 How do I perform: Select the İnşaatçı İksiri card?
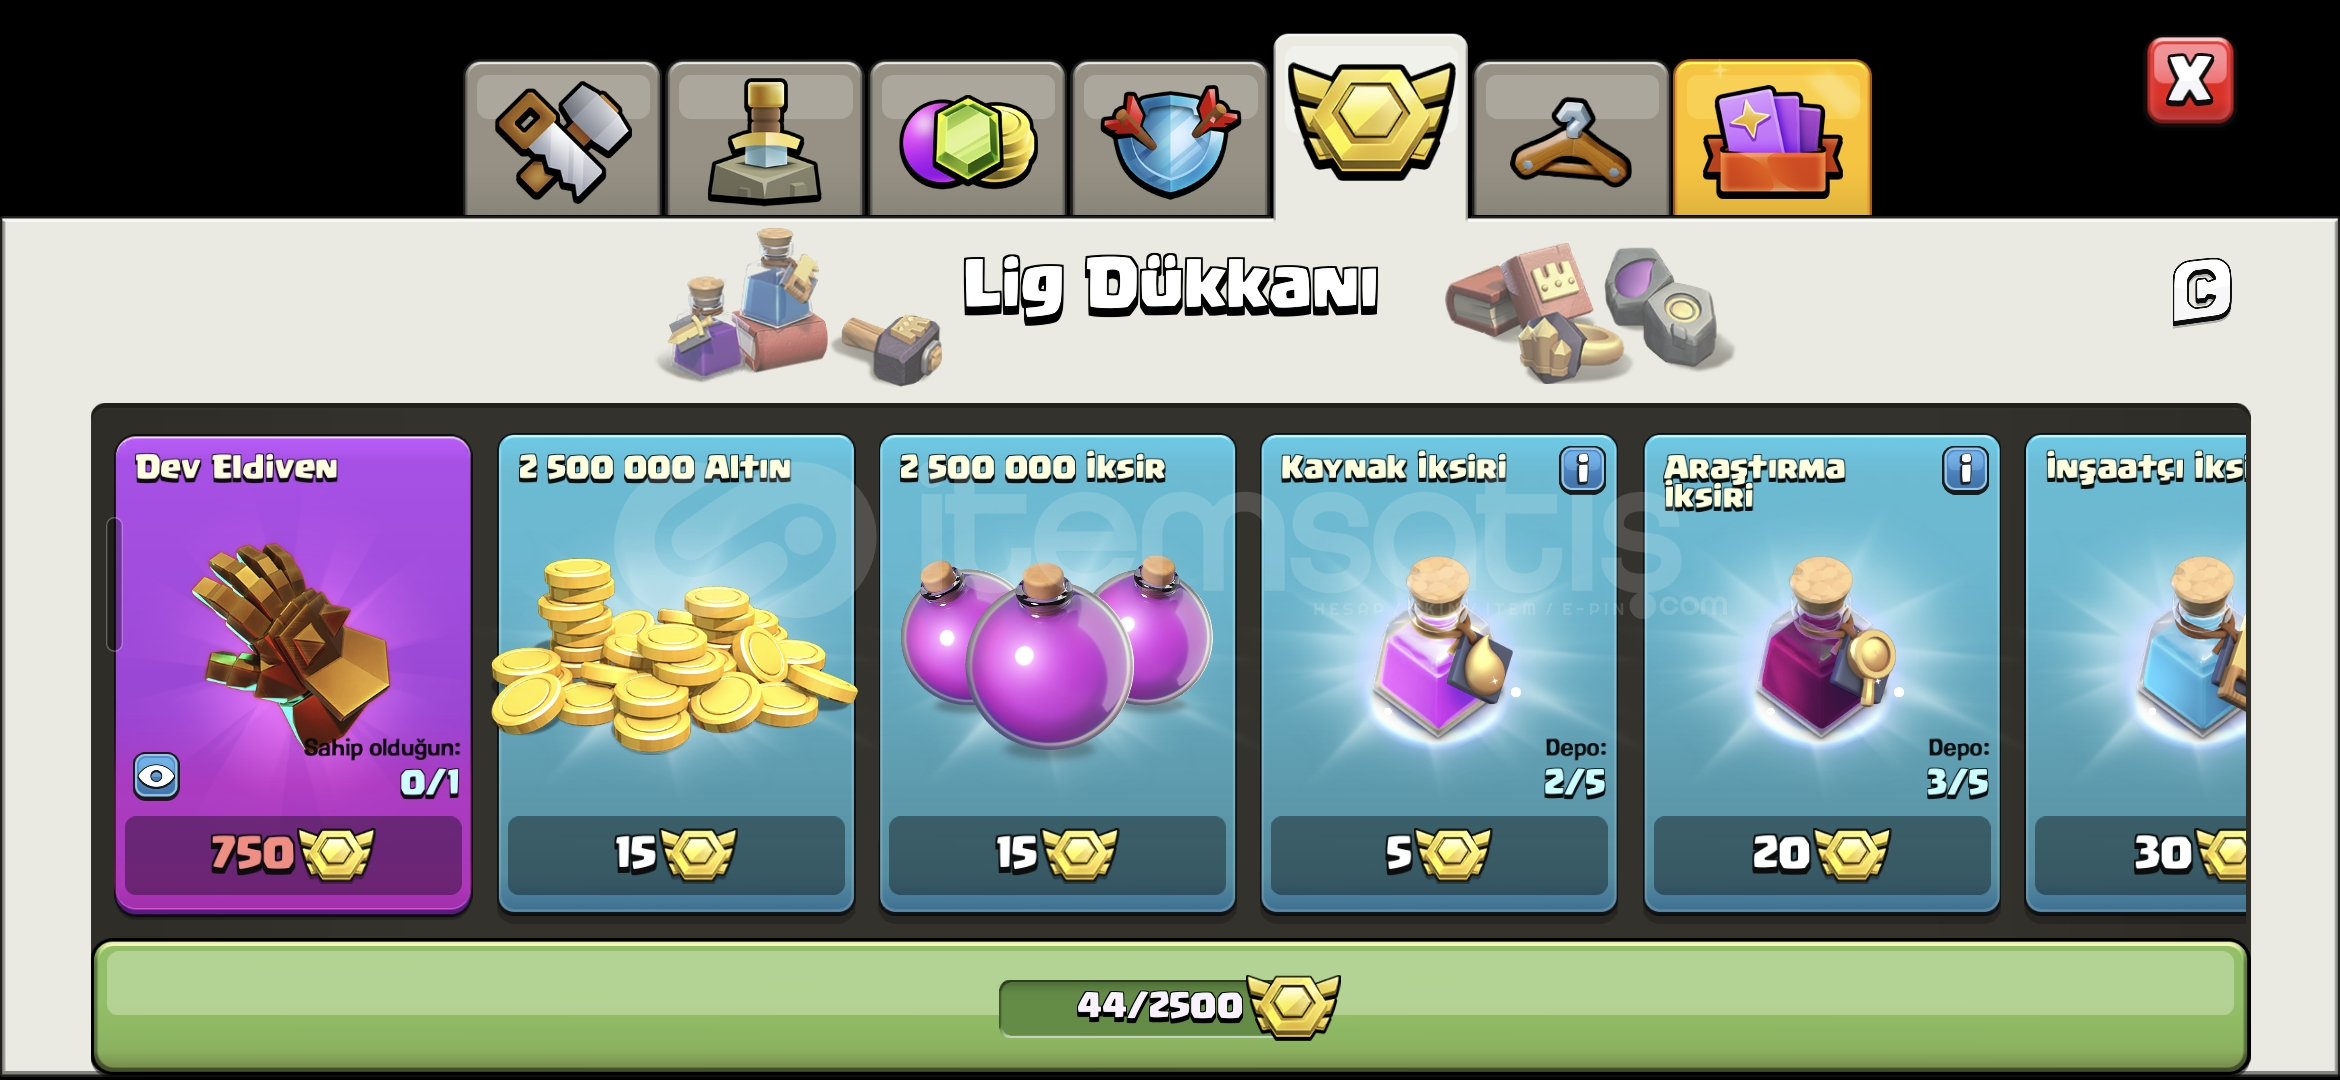pos(2136,673)
